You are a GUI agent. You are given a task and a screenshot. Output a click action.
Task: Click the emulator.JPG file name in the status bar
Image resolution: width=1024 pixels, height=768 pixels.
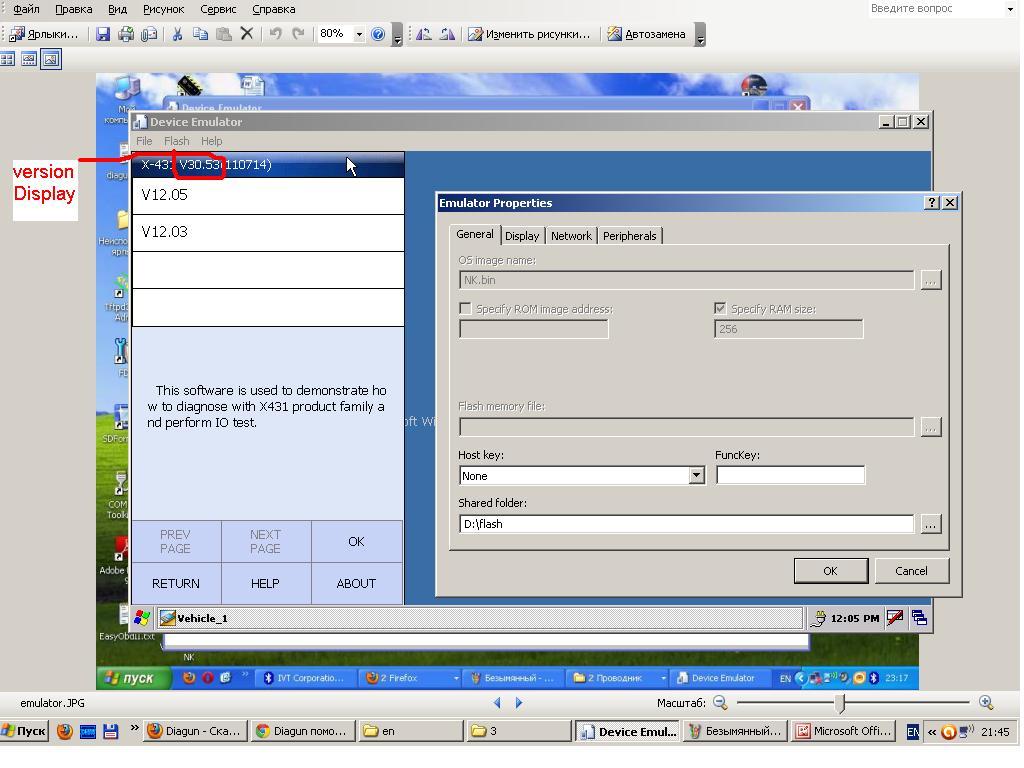click(x=52, y=703)
